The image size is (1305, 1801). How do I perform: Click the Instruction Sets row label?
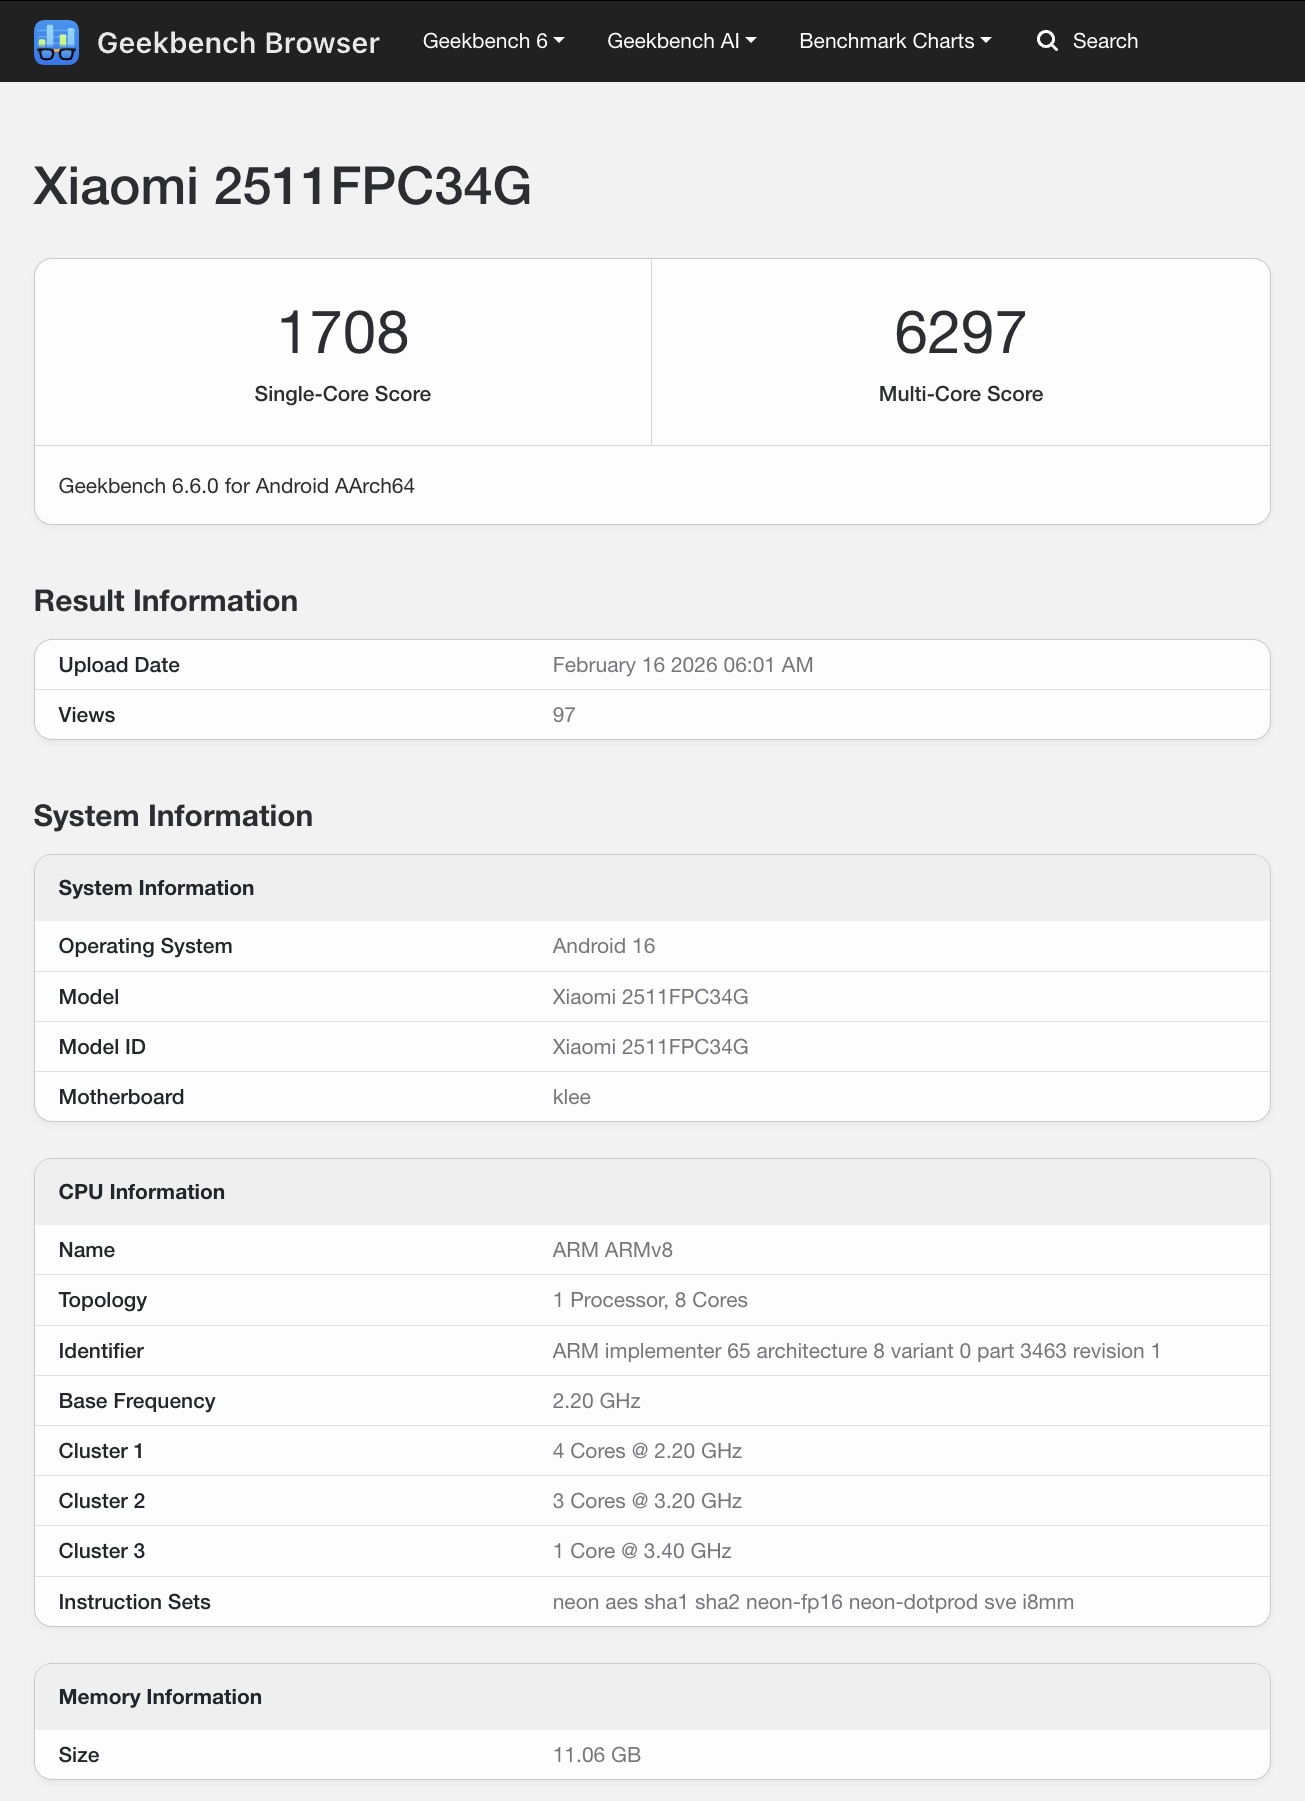(135, 1602)
